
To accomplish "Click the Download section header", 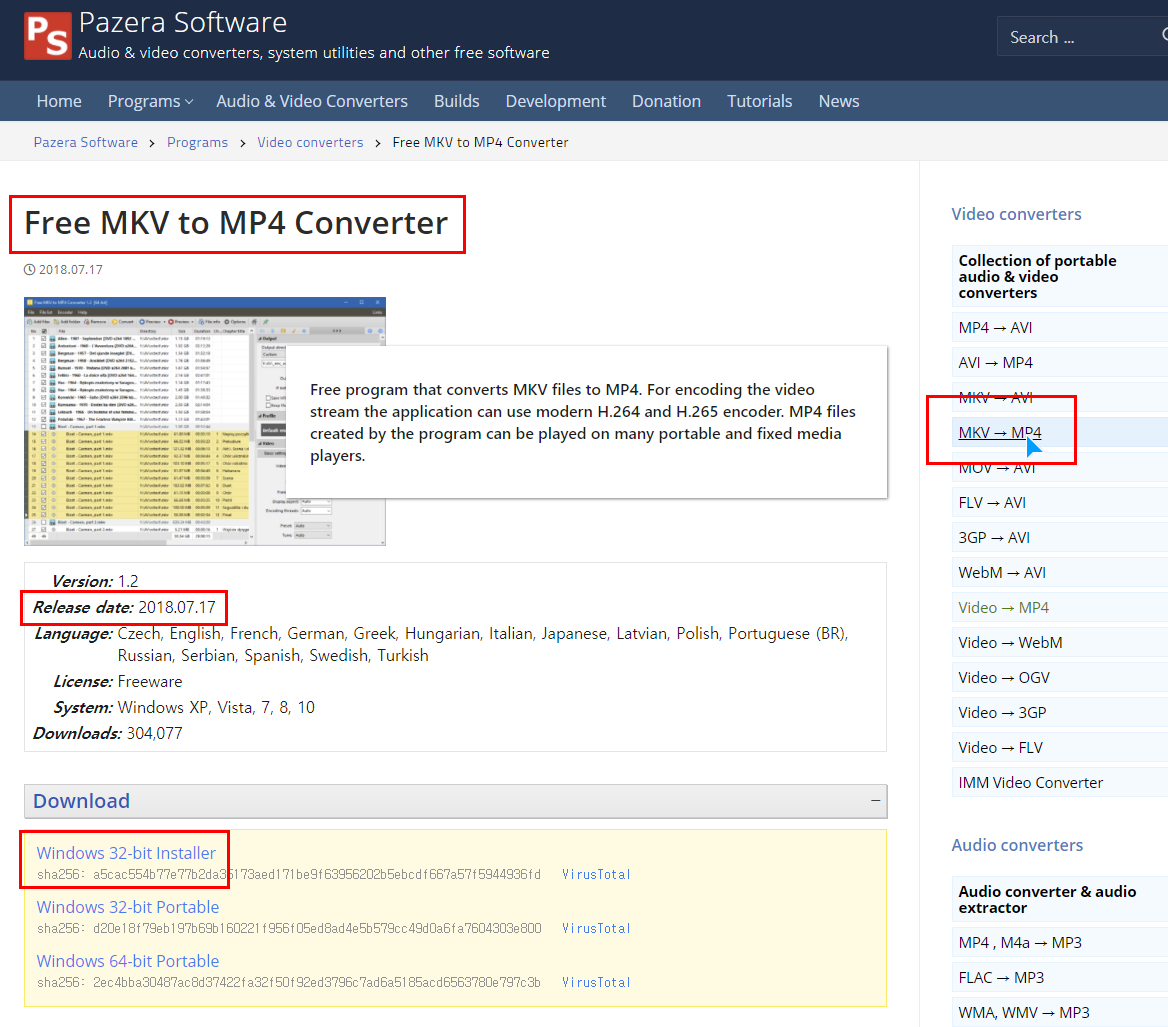I will [x=455, y=801].
